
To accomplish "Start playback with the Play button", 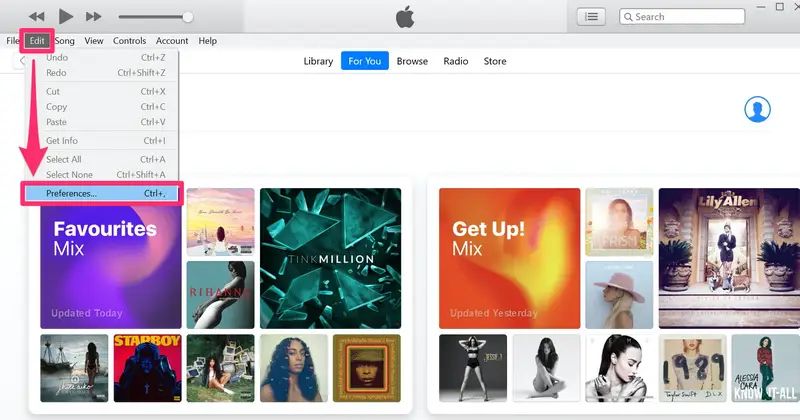I will (65, 16).
